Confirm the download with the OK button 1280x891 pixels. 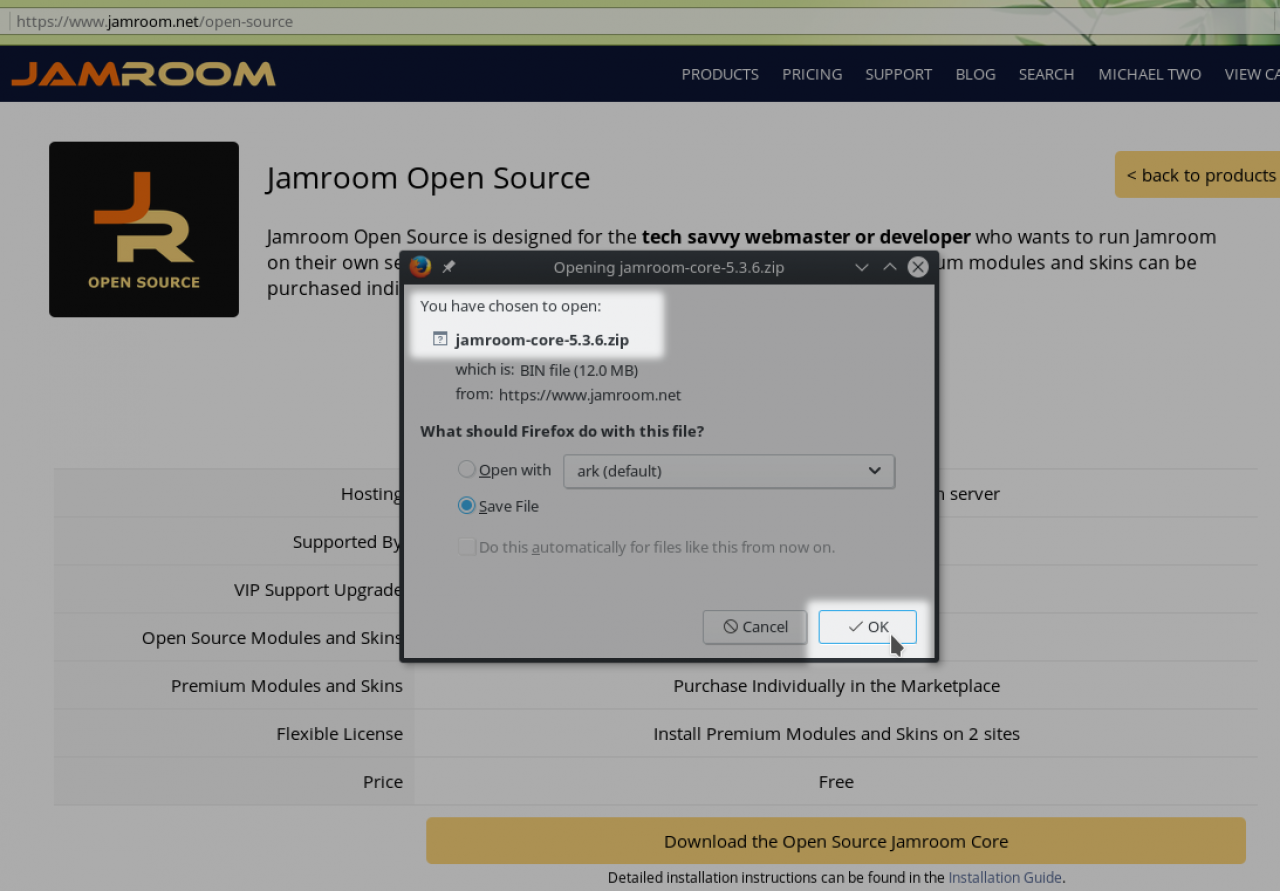tap(868, 627)
